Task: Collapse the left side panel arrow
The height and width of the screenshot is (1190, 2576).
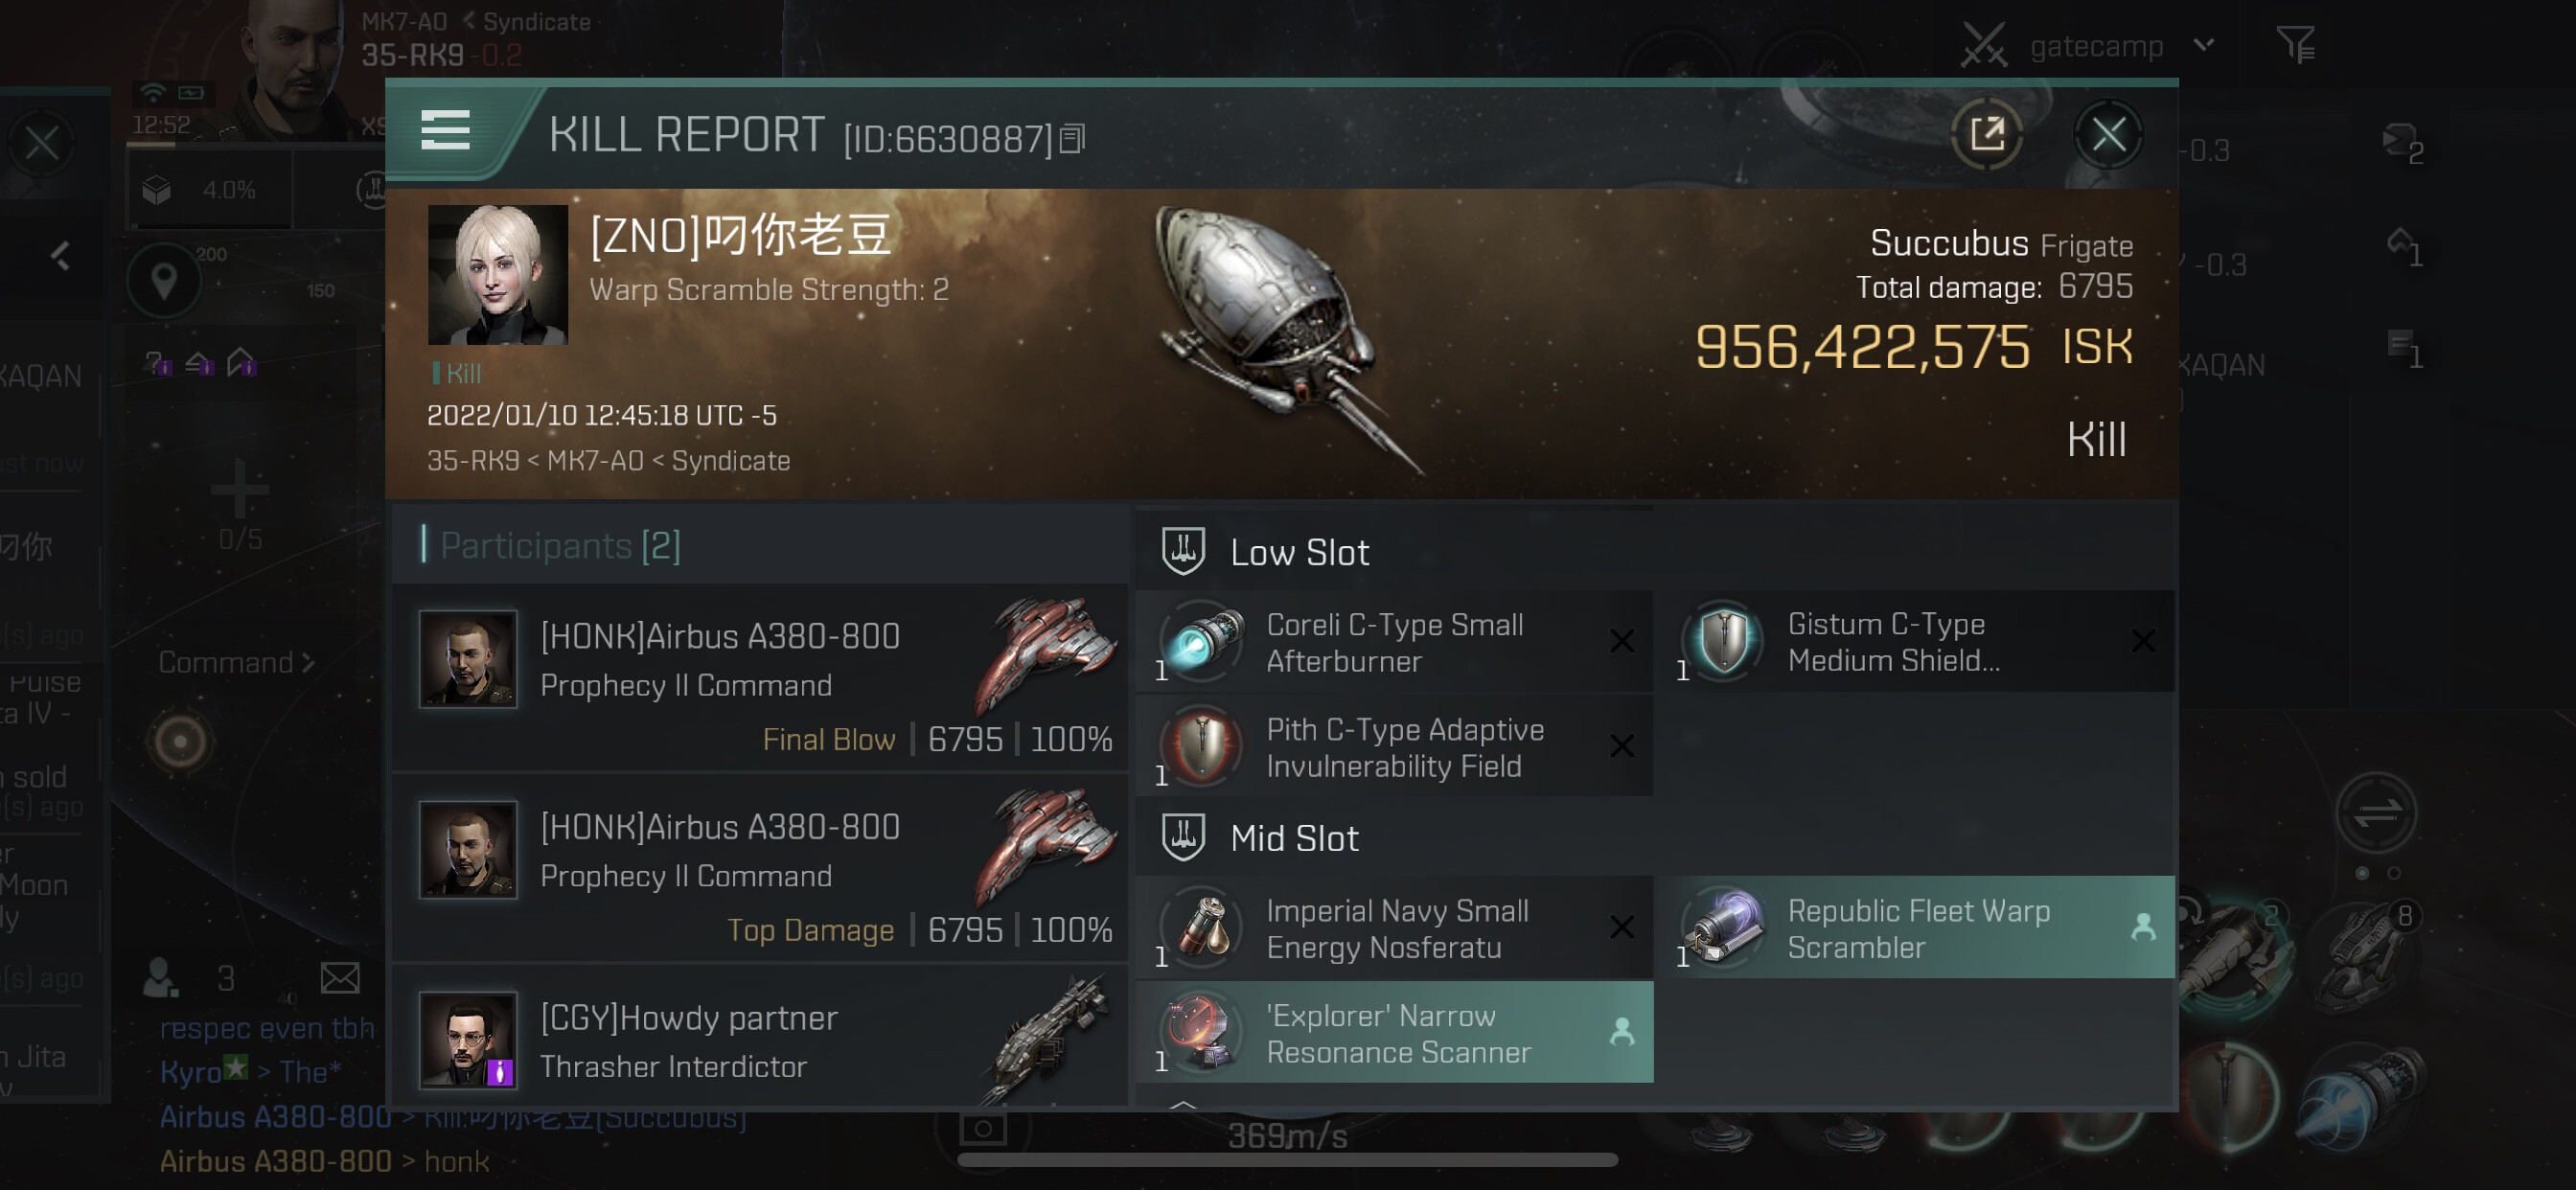Action: click(60, 256)
